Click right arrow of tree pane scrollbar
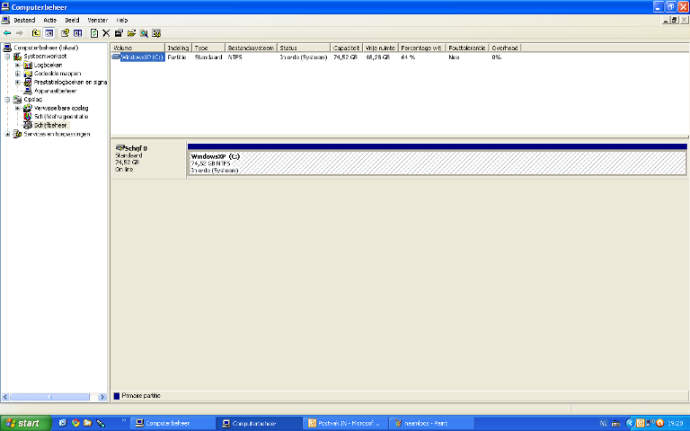This screenshot has width=690, height=431. (x=102, y=397)
